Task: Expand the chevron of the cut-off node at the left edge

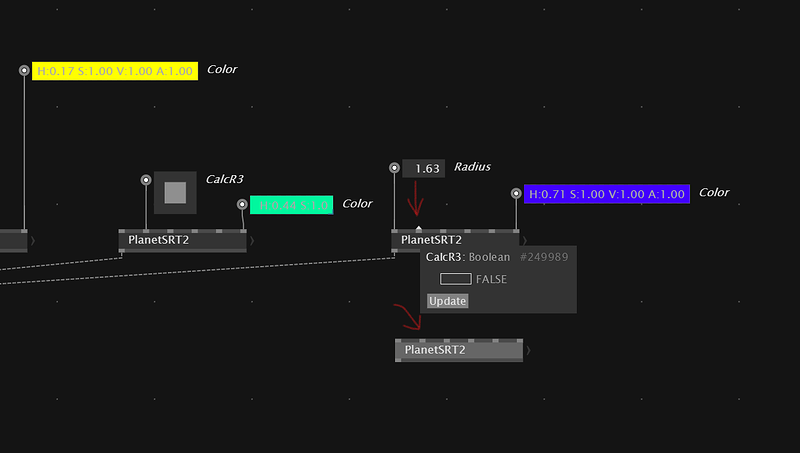Action: tap(33, 241)
